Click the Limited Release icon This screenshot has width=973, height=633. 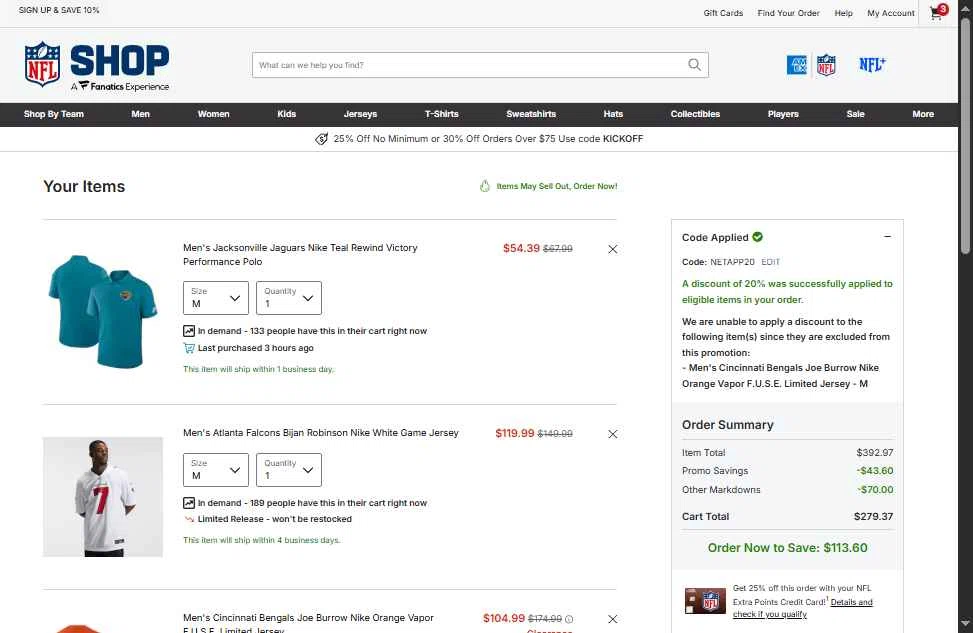(189, 519)
